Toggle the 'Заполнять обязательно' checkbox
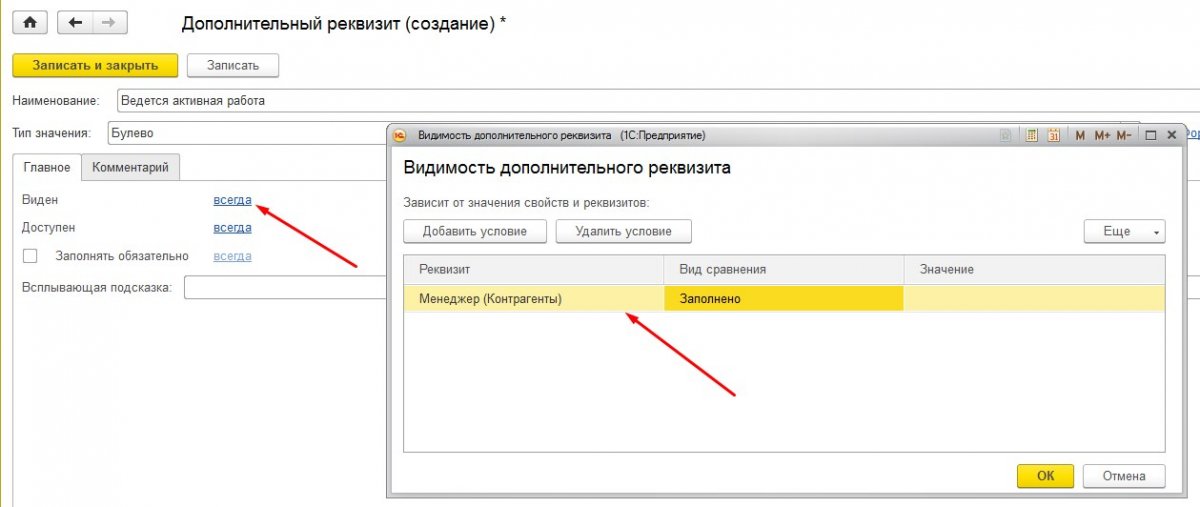This screenshot has width=1200, height=507. [x=30, y=256]
